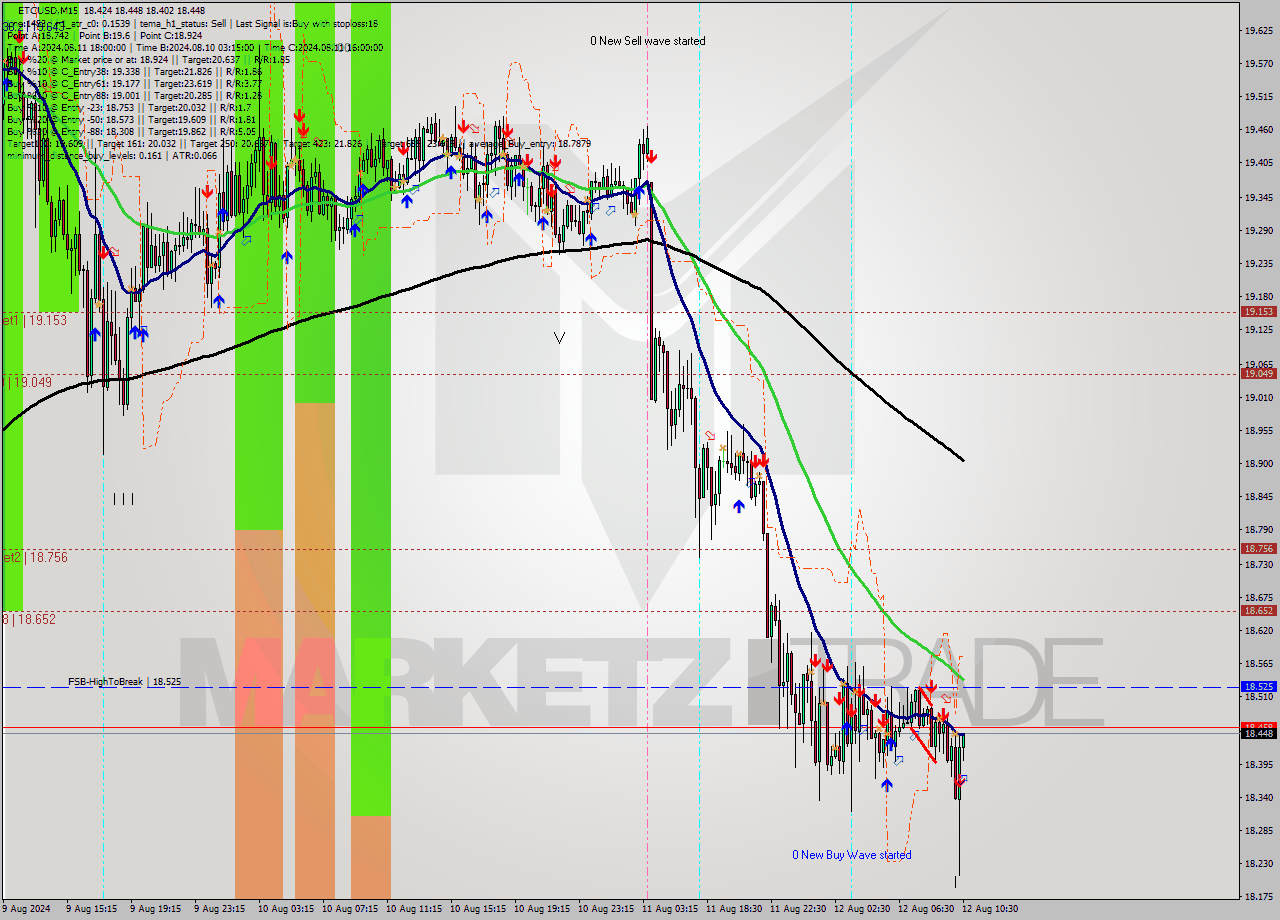Click the 'et1 | 19.153' level label
The width and height of the screenshot is (1280, 920).
tap(35, 320)
